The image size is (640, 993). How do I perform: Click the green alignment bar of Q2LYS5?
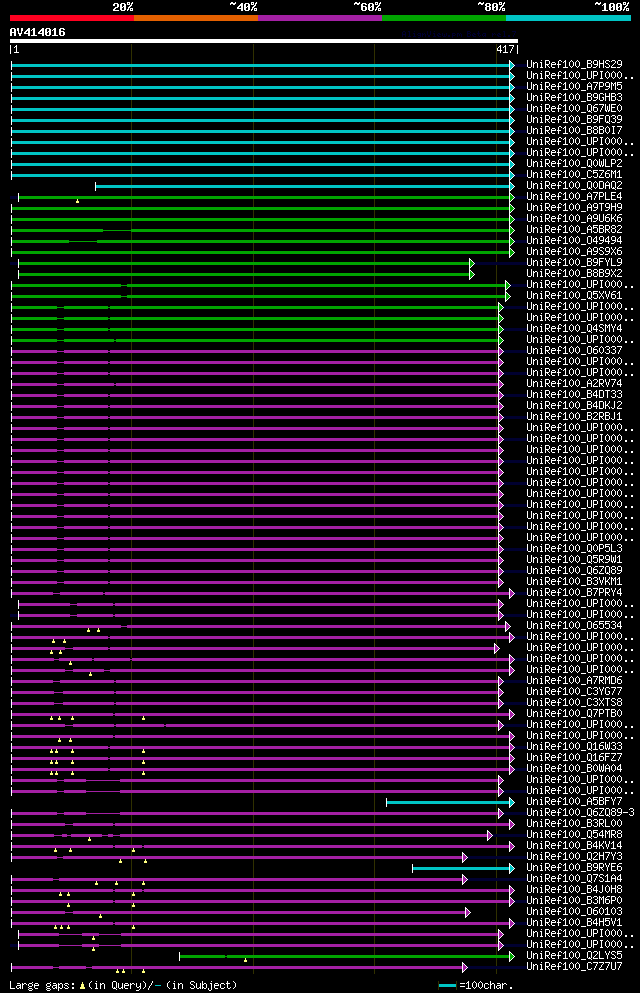tap(347, 956)
